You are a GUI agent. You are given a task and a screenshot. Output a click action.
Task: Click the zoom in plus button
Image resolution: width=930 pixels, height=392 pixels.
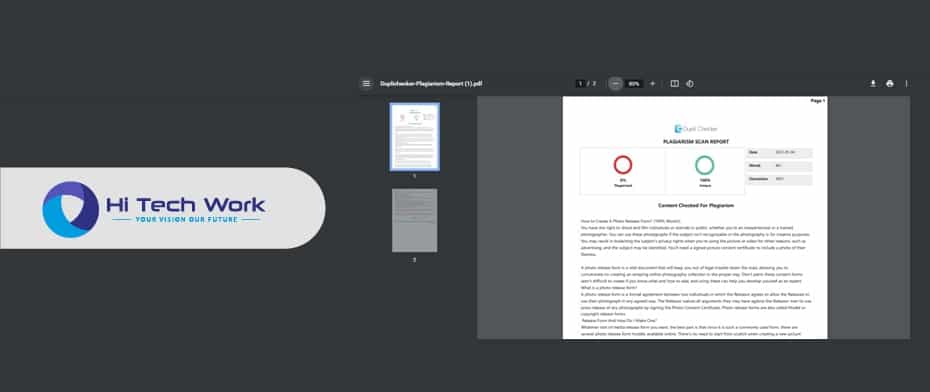(x=652, y=84)
